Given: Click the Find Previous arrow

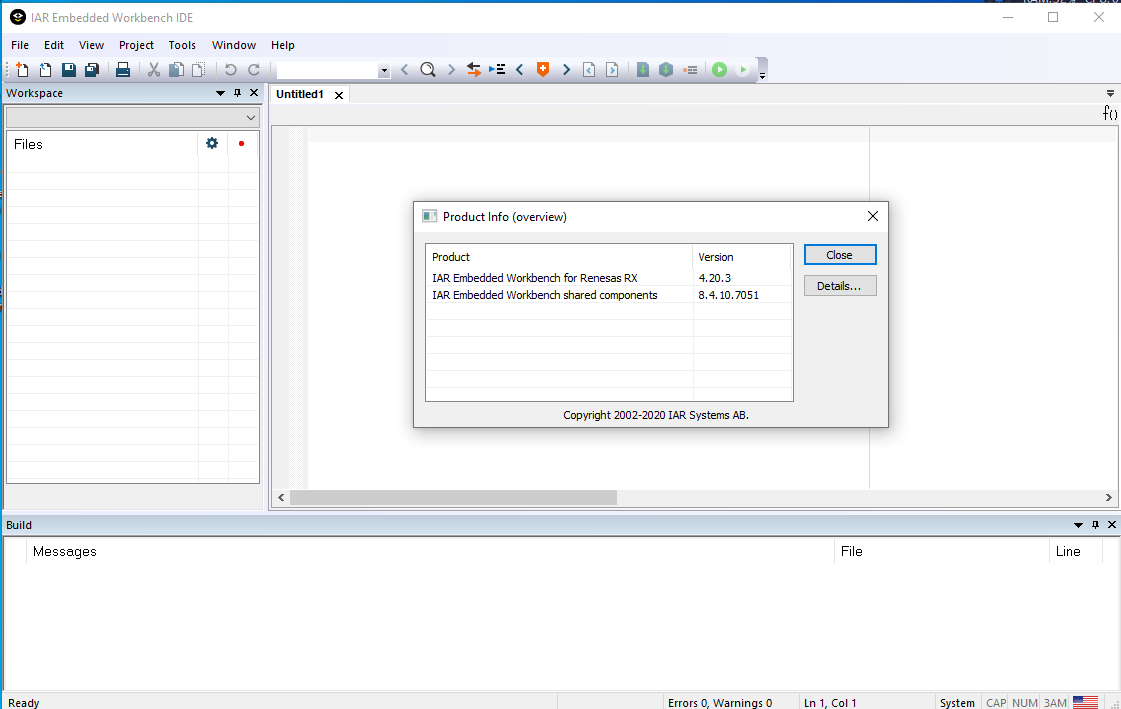Looking at the screenshot, I should pyautogui.click(x=405, y=69).
